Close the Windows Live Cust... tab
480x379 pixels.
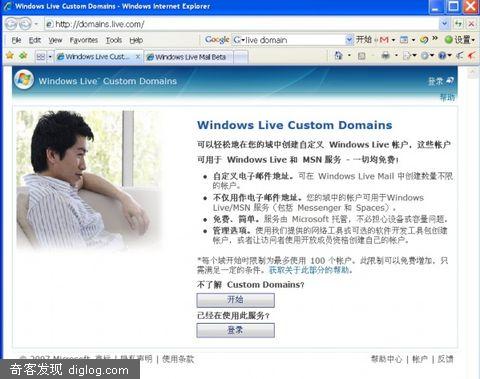[x=138, y=57]
